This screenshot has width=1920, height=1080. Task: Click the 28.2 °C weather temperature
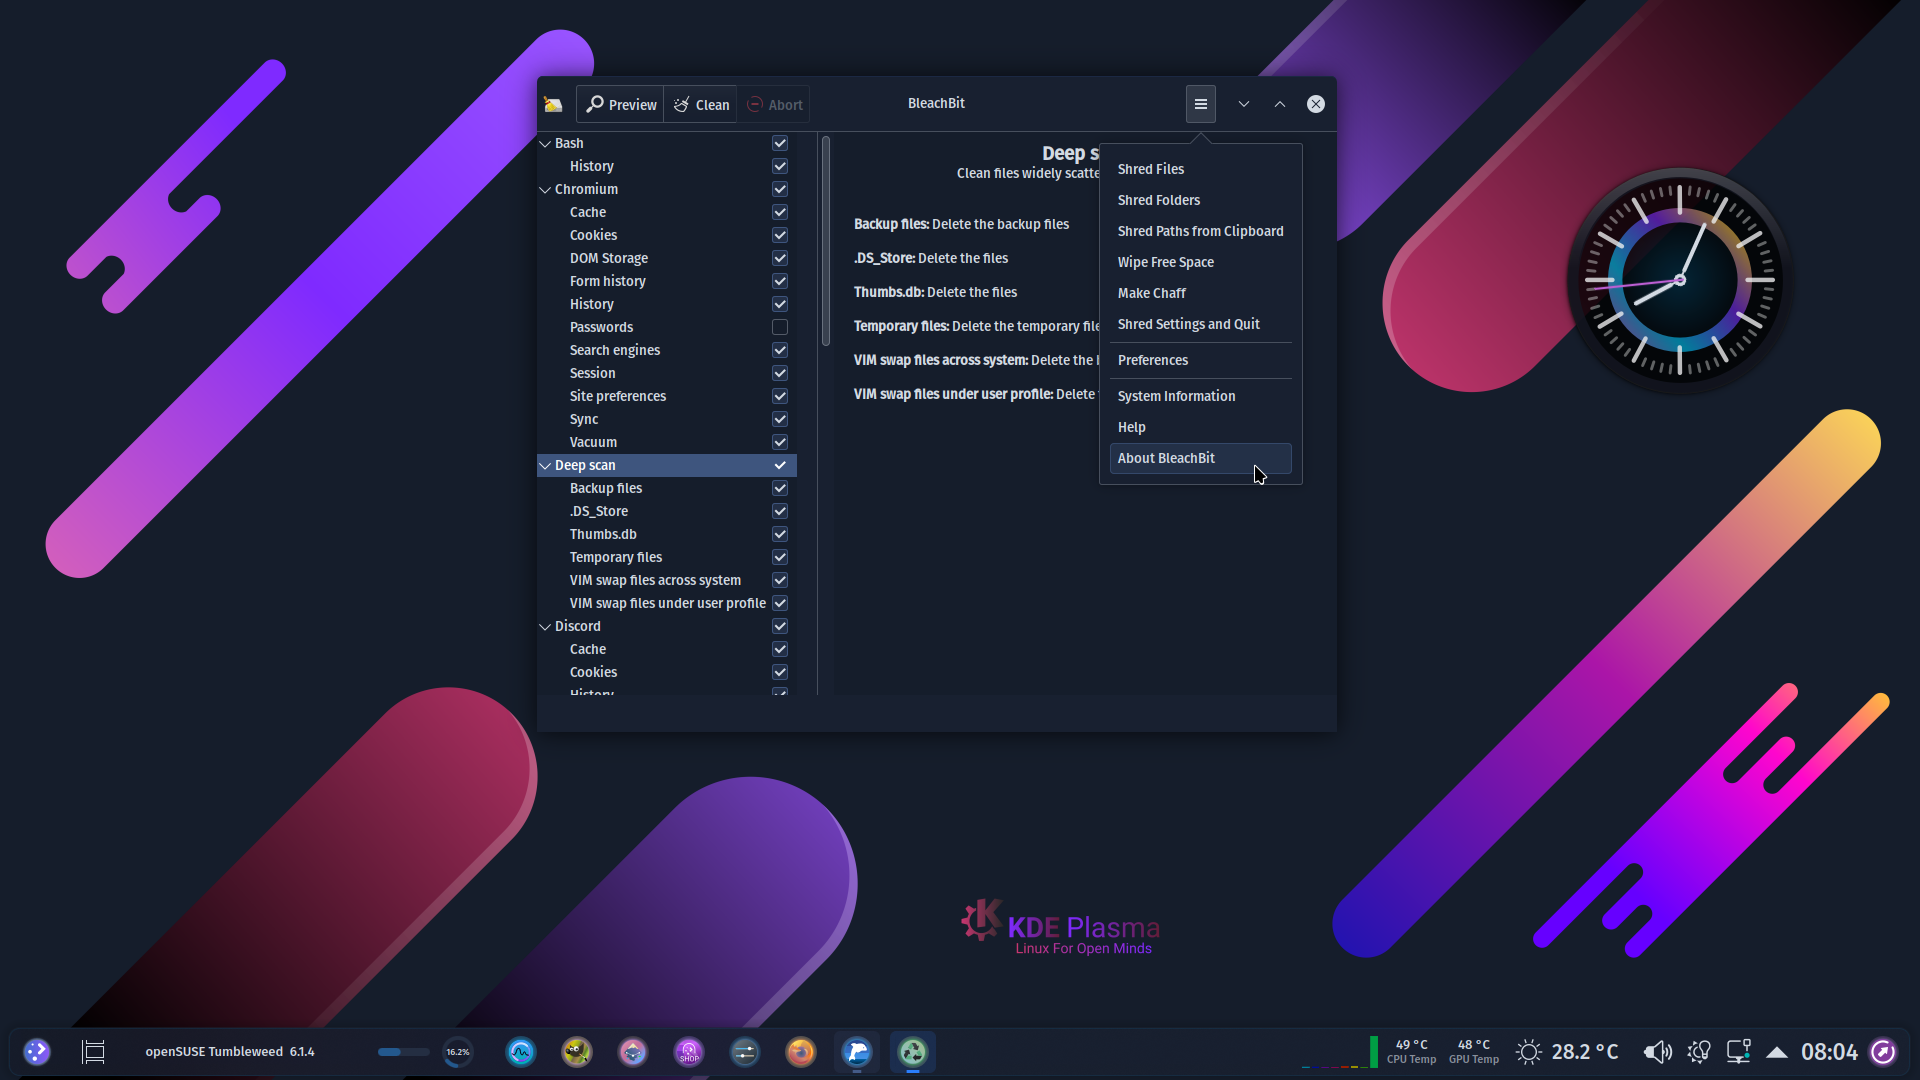[1585, 1052]
